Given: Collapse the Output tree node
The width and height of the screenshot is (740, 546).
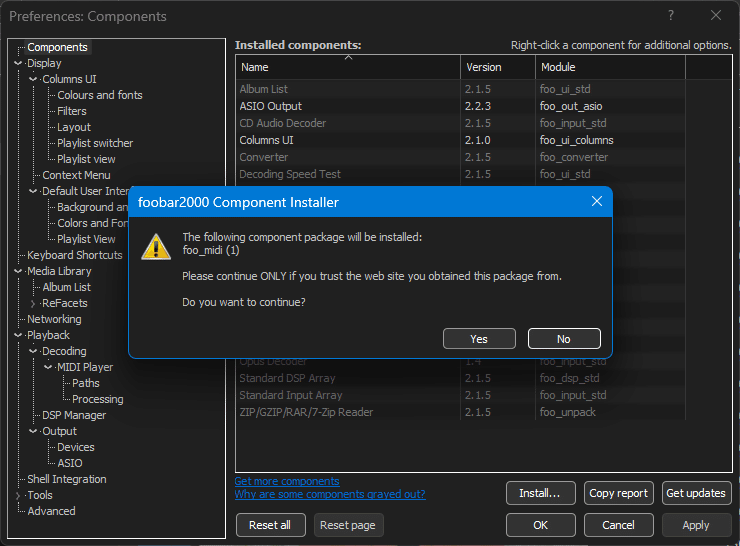Looking at the screenshot, I should click(x=33, y=431).
